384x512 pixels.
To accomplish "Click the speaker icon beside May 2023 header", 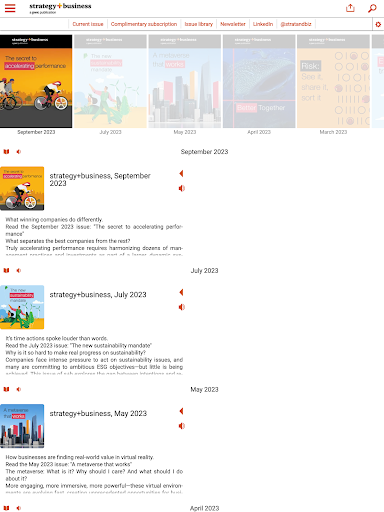I will [x=19, y=389].
